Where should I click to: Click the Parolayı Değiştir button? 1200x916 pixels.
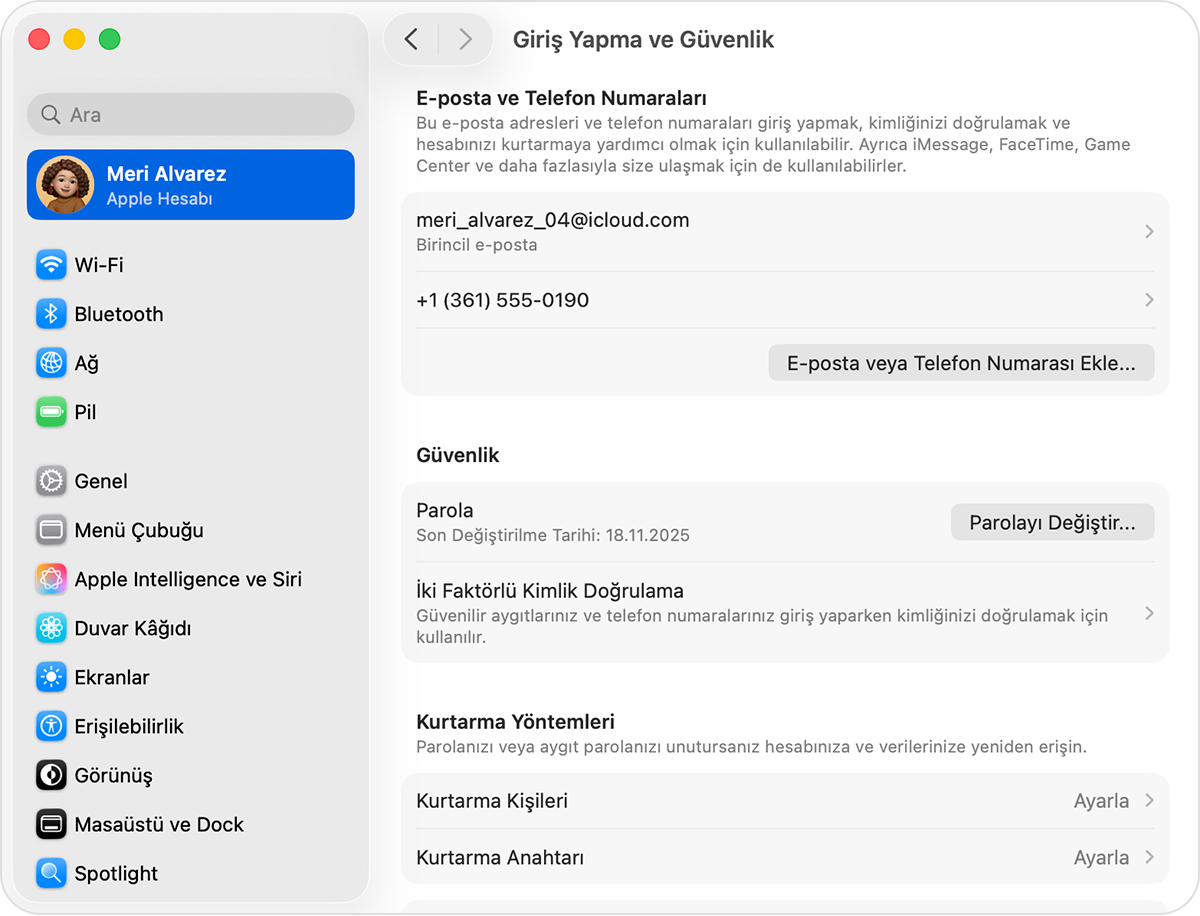pos(1051,521)
